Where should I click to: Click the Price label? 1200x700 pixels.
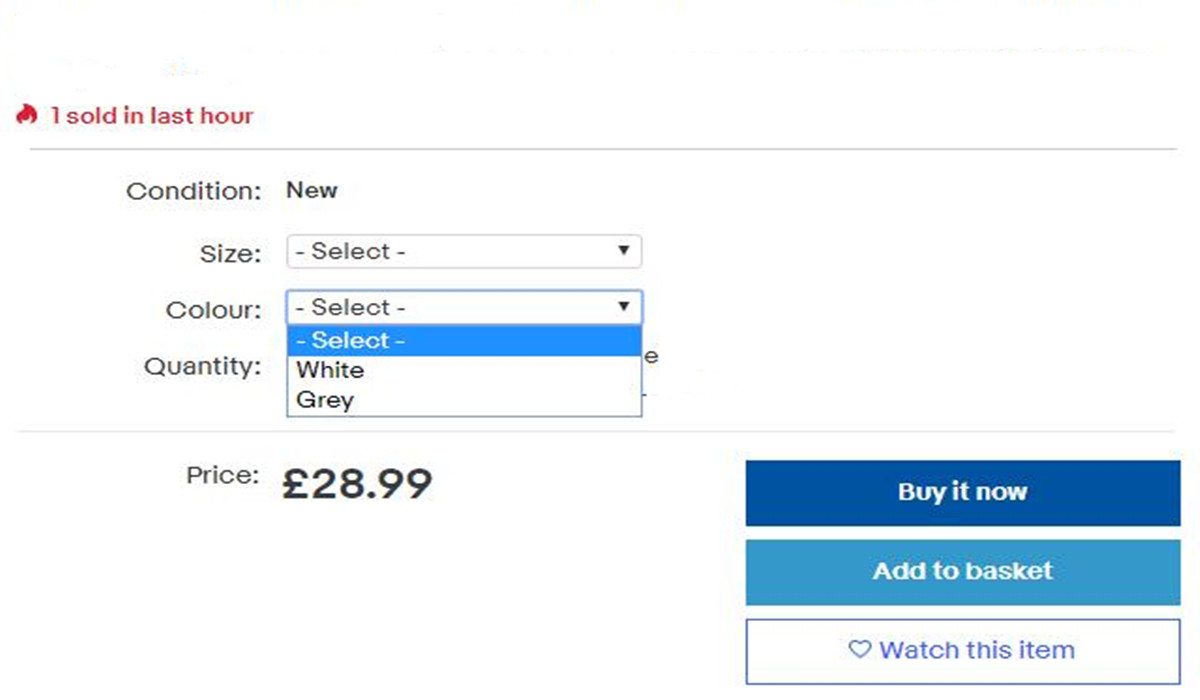coord(222,475)
